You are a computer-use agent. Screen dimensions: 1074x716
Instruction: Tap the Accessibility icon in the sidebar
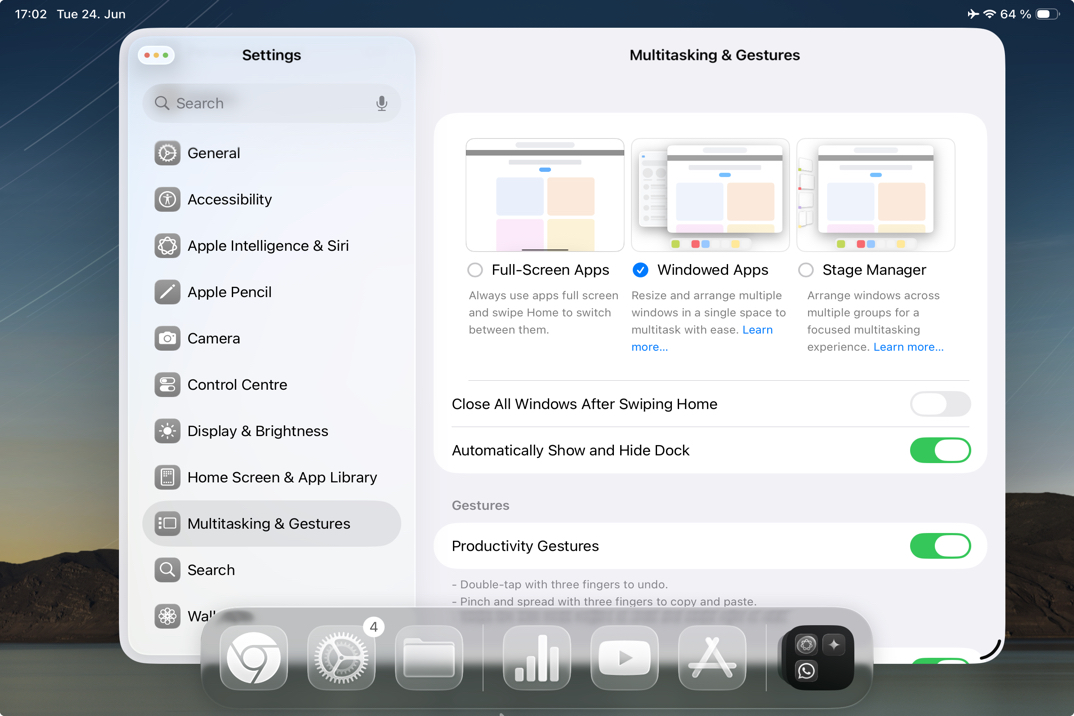pos(167,199)
